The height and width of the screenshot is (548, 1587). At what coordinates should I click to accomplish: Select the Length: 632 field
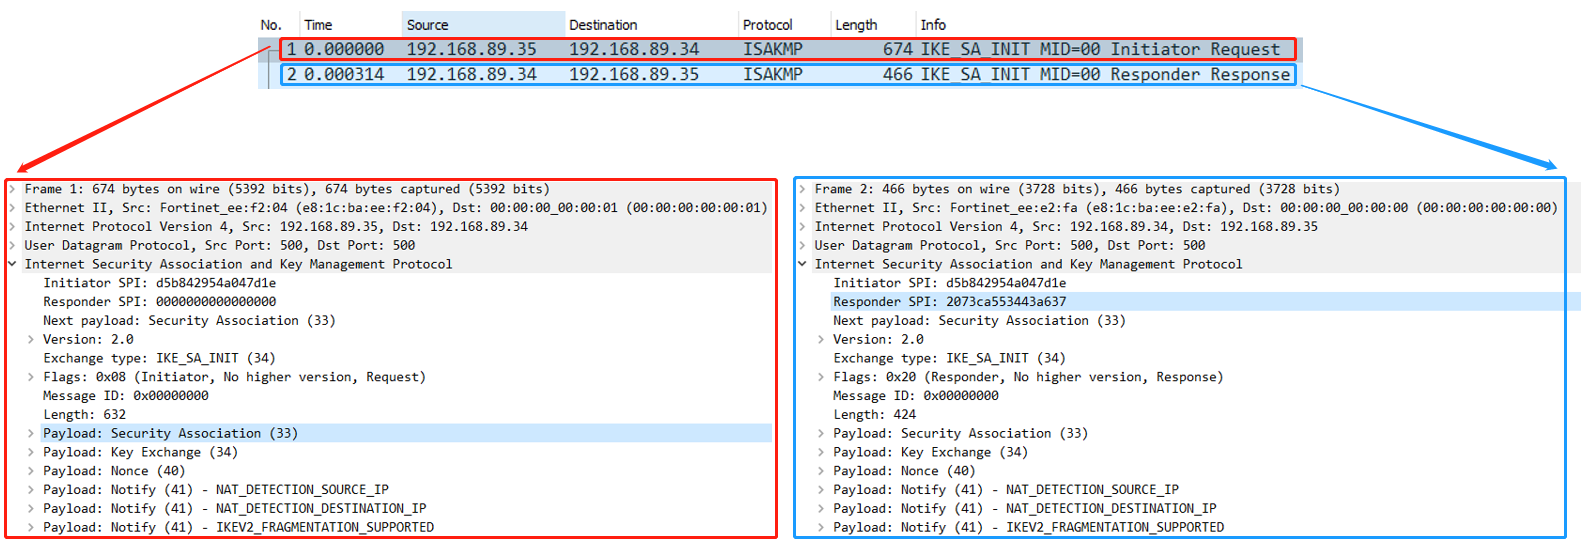click(x=84, y=415)
